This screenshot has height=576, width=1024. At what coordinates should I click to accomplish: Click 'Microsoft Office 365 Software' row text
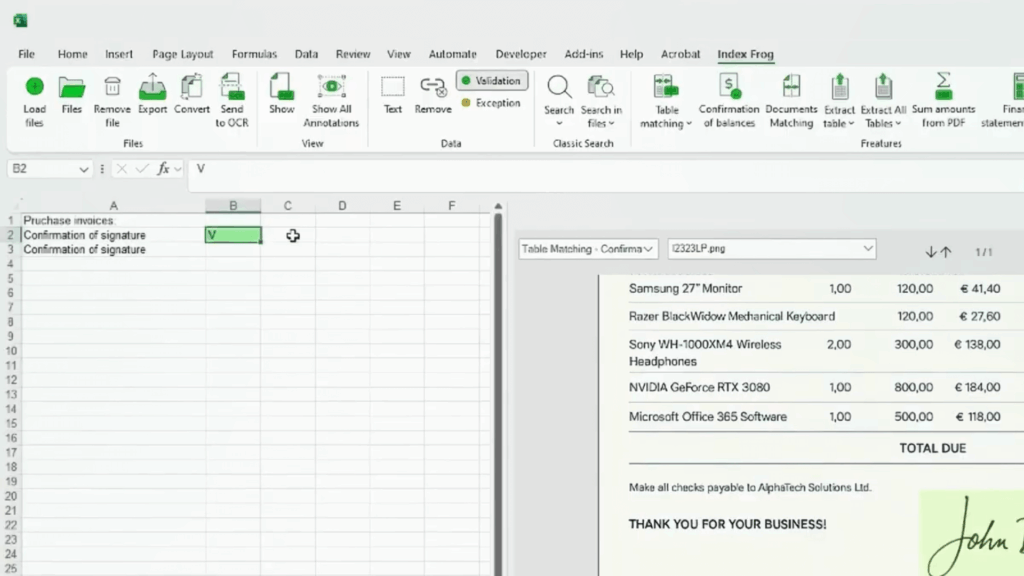pyautogui.click(x=707, y=417)
